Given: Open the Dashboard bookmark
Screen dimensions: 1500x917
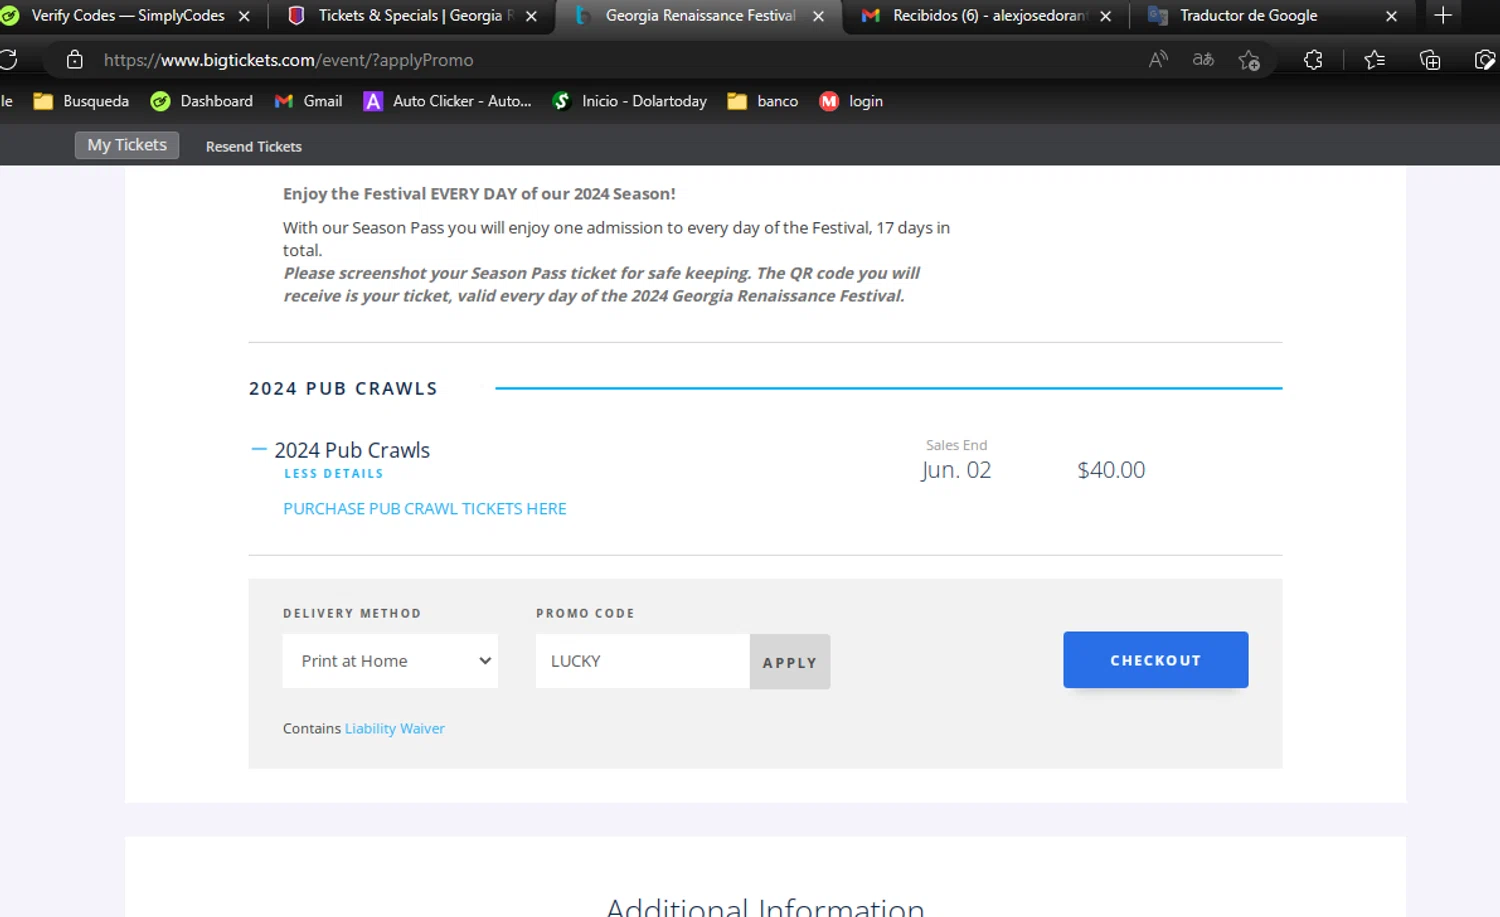Looking at the screenshot, I should (x=201, y=101).
